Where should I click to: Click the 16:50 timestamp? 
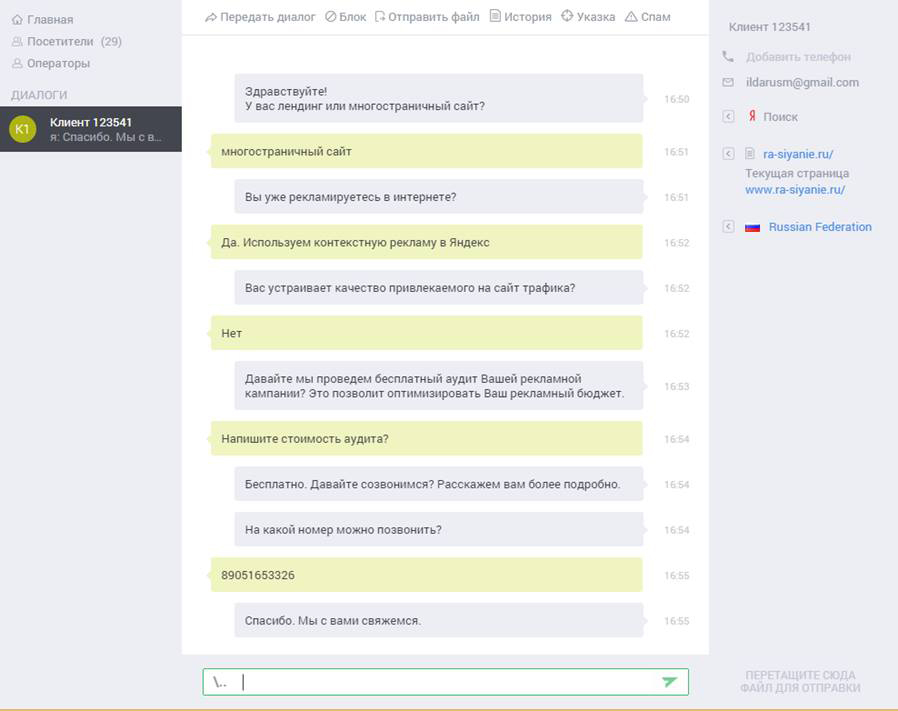pos(676,99)
